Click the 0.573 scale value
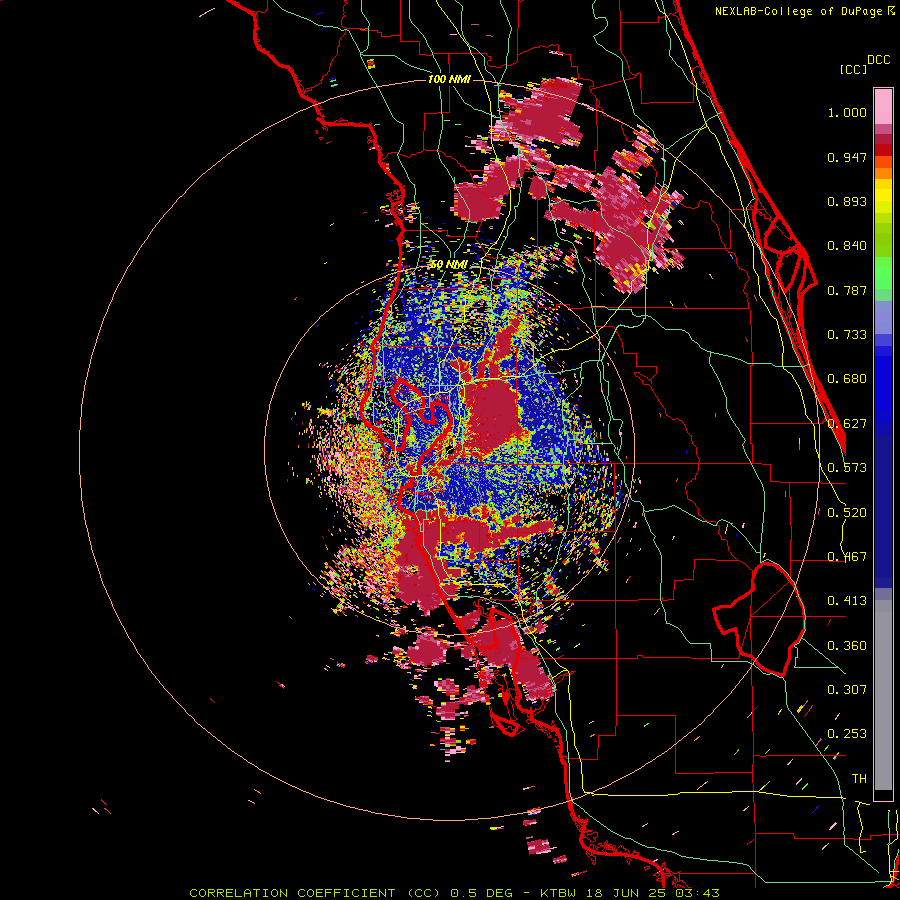Viewport: 900px width, 900px height. [x=847, y=468]
